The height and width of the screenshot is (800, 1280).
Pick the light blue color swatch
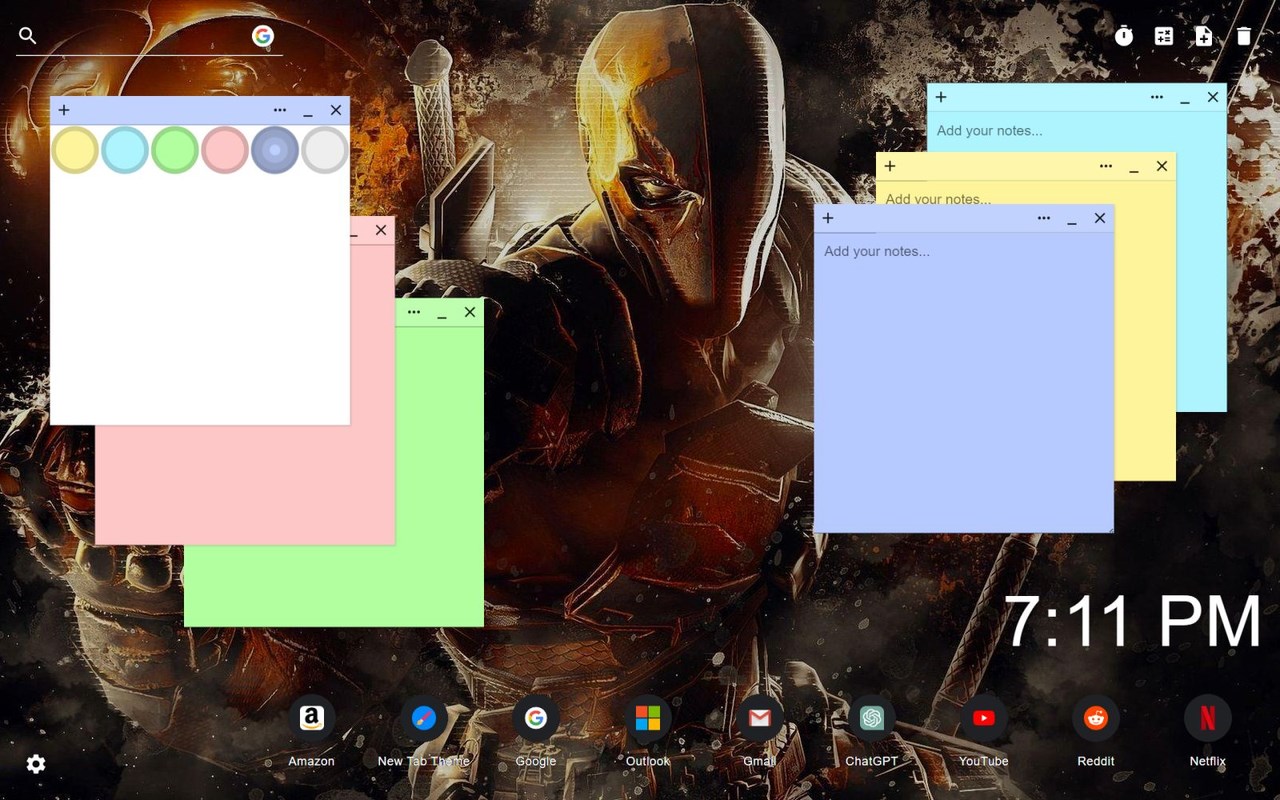(x=125, y=150)
